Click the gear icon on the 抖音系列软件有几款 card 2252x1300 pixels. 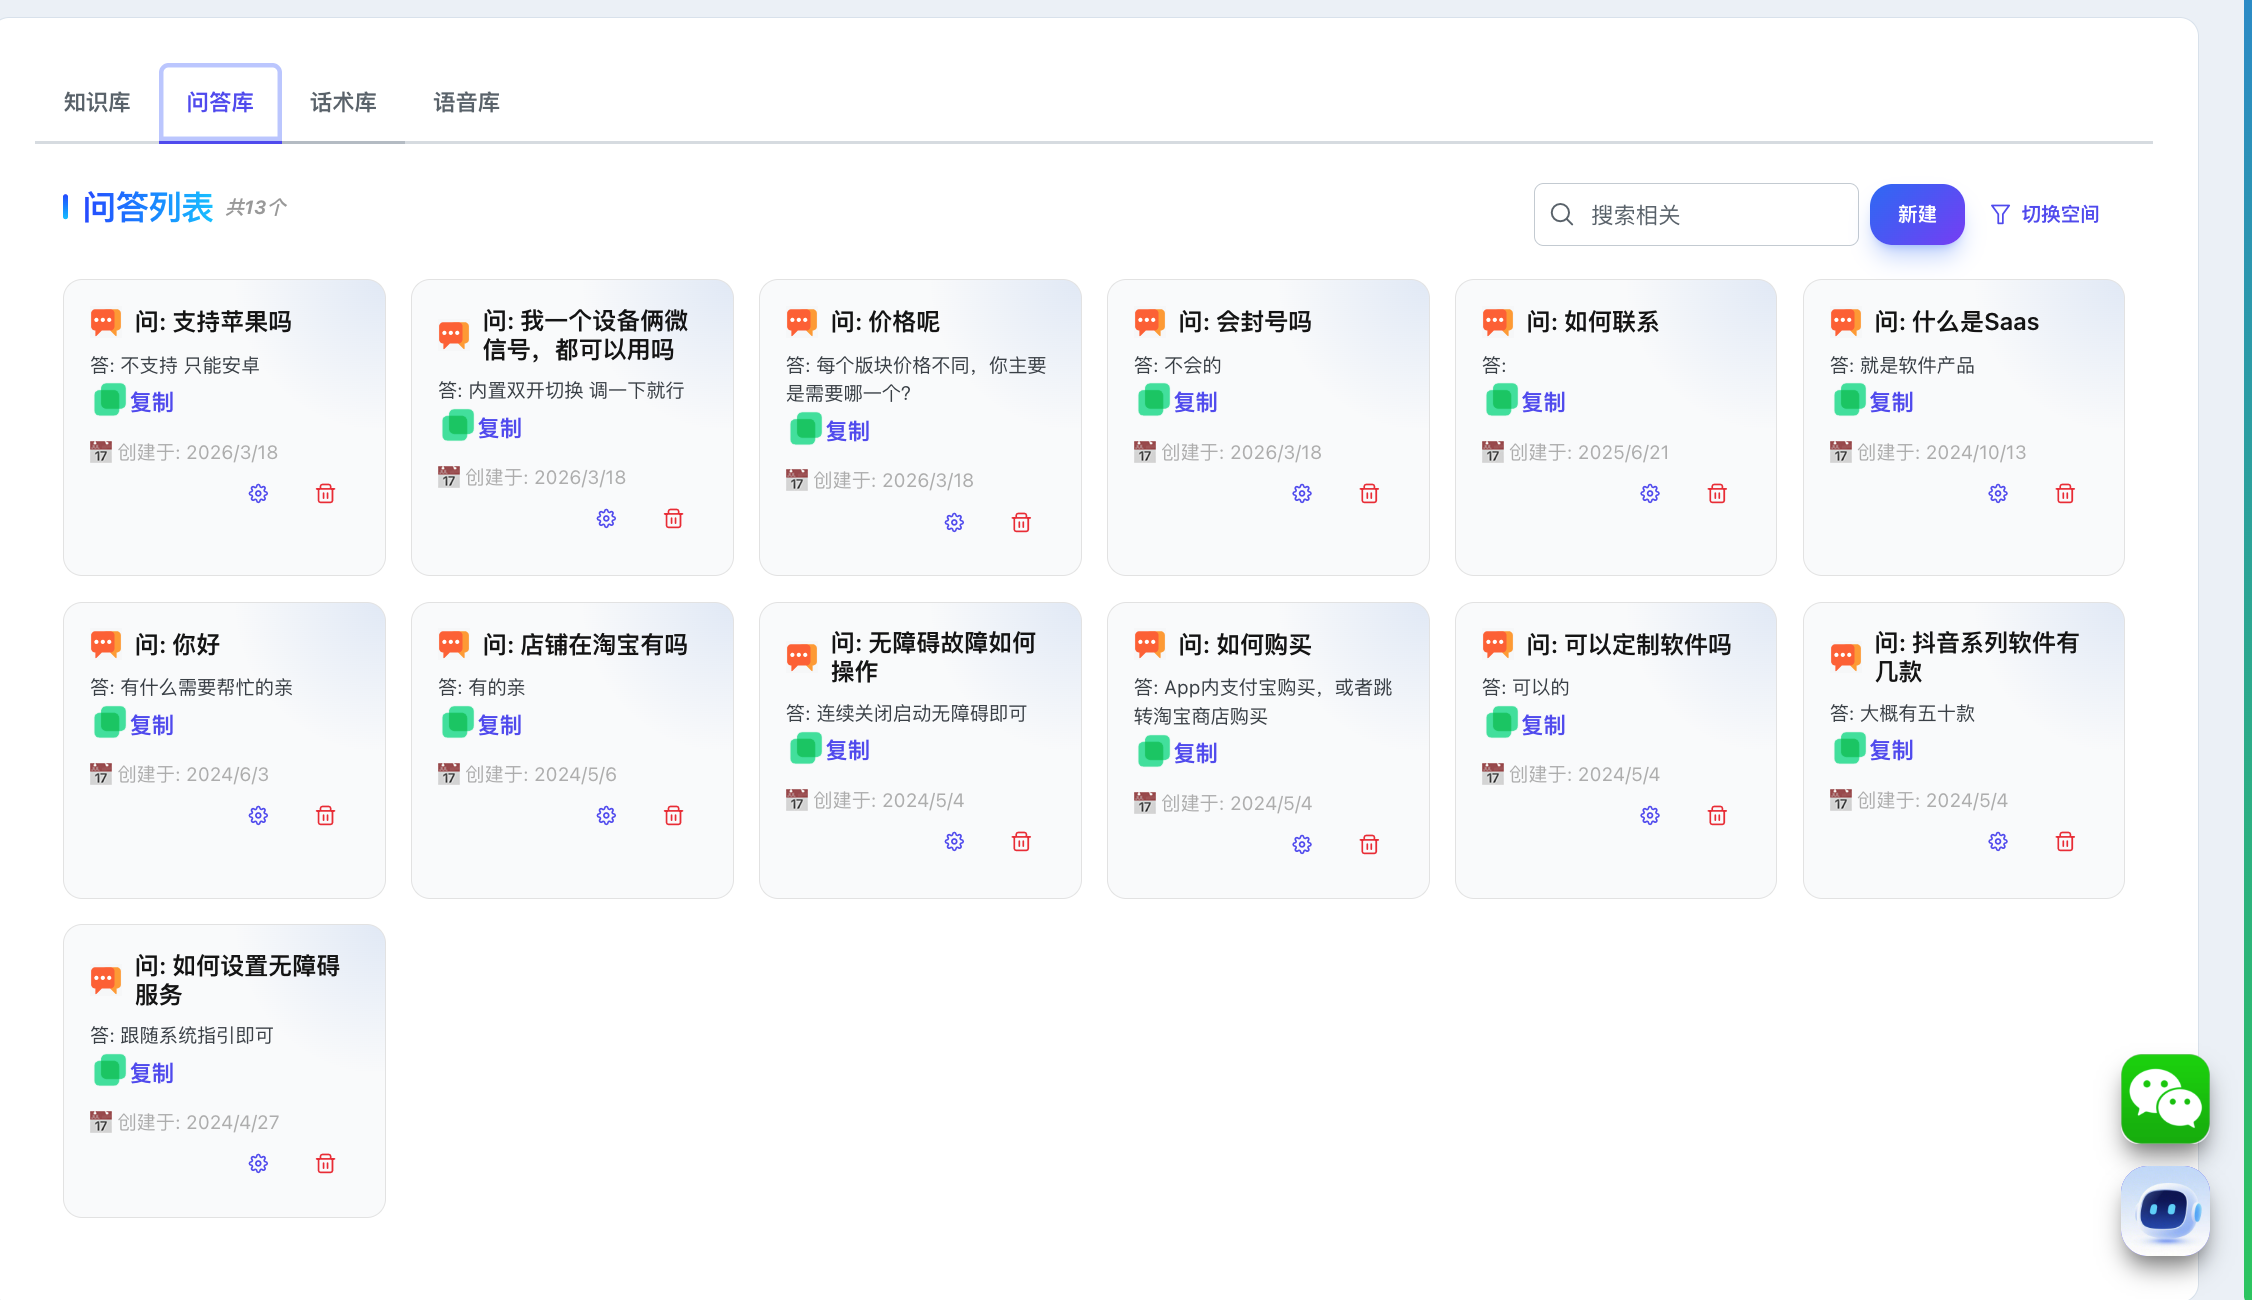pos(1998,842)
